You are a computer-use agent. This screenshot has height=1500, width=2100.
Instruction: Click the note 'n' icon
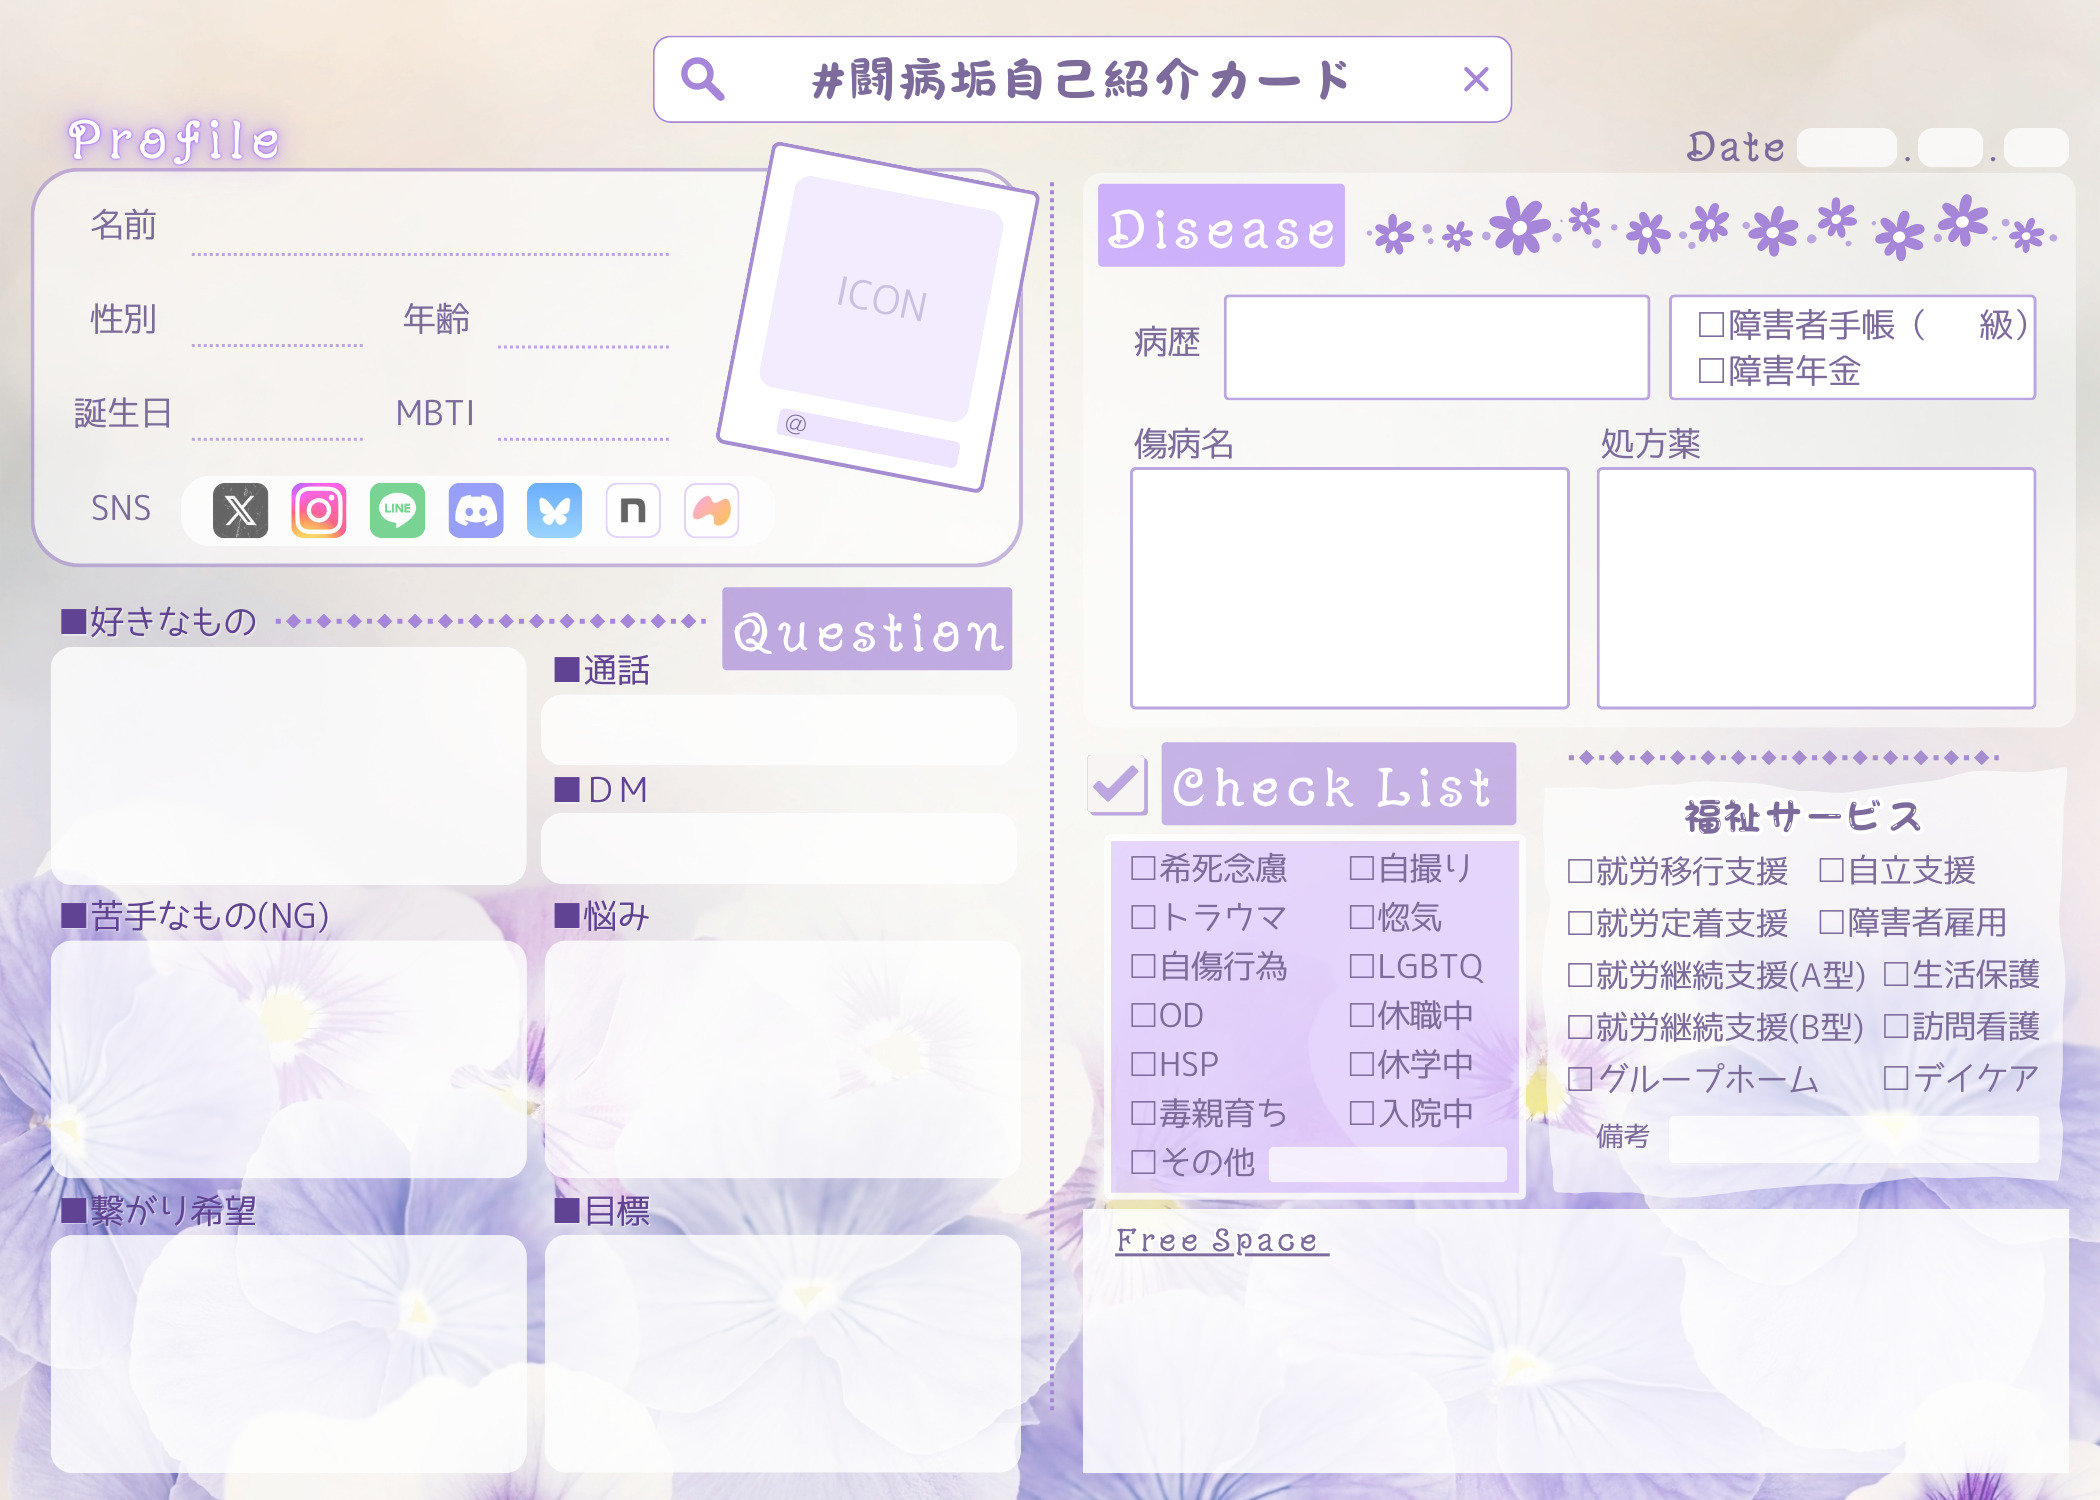[x=633, y=511]
